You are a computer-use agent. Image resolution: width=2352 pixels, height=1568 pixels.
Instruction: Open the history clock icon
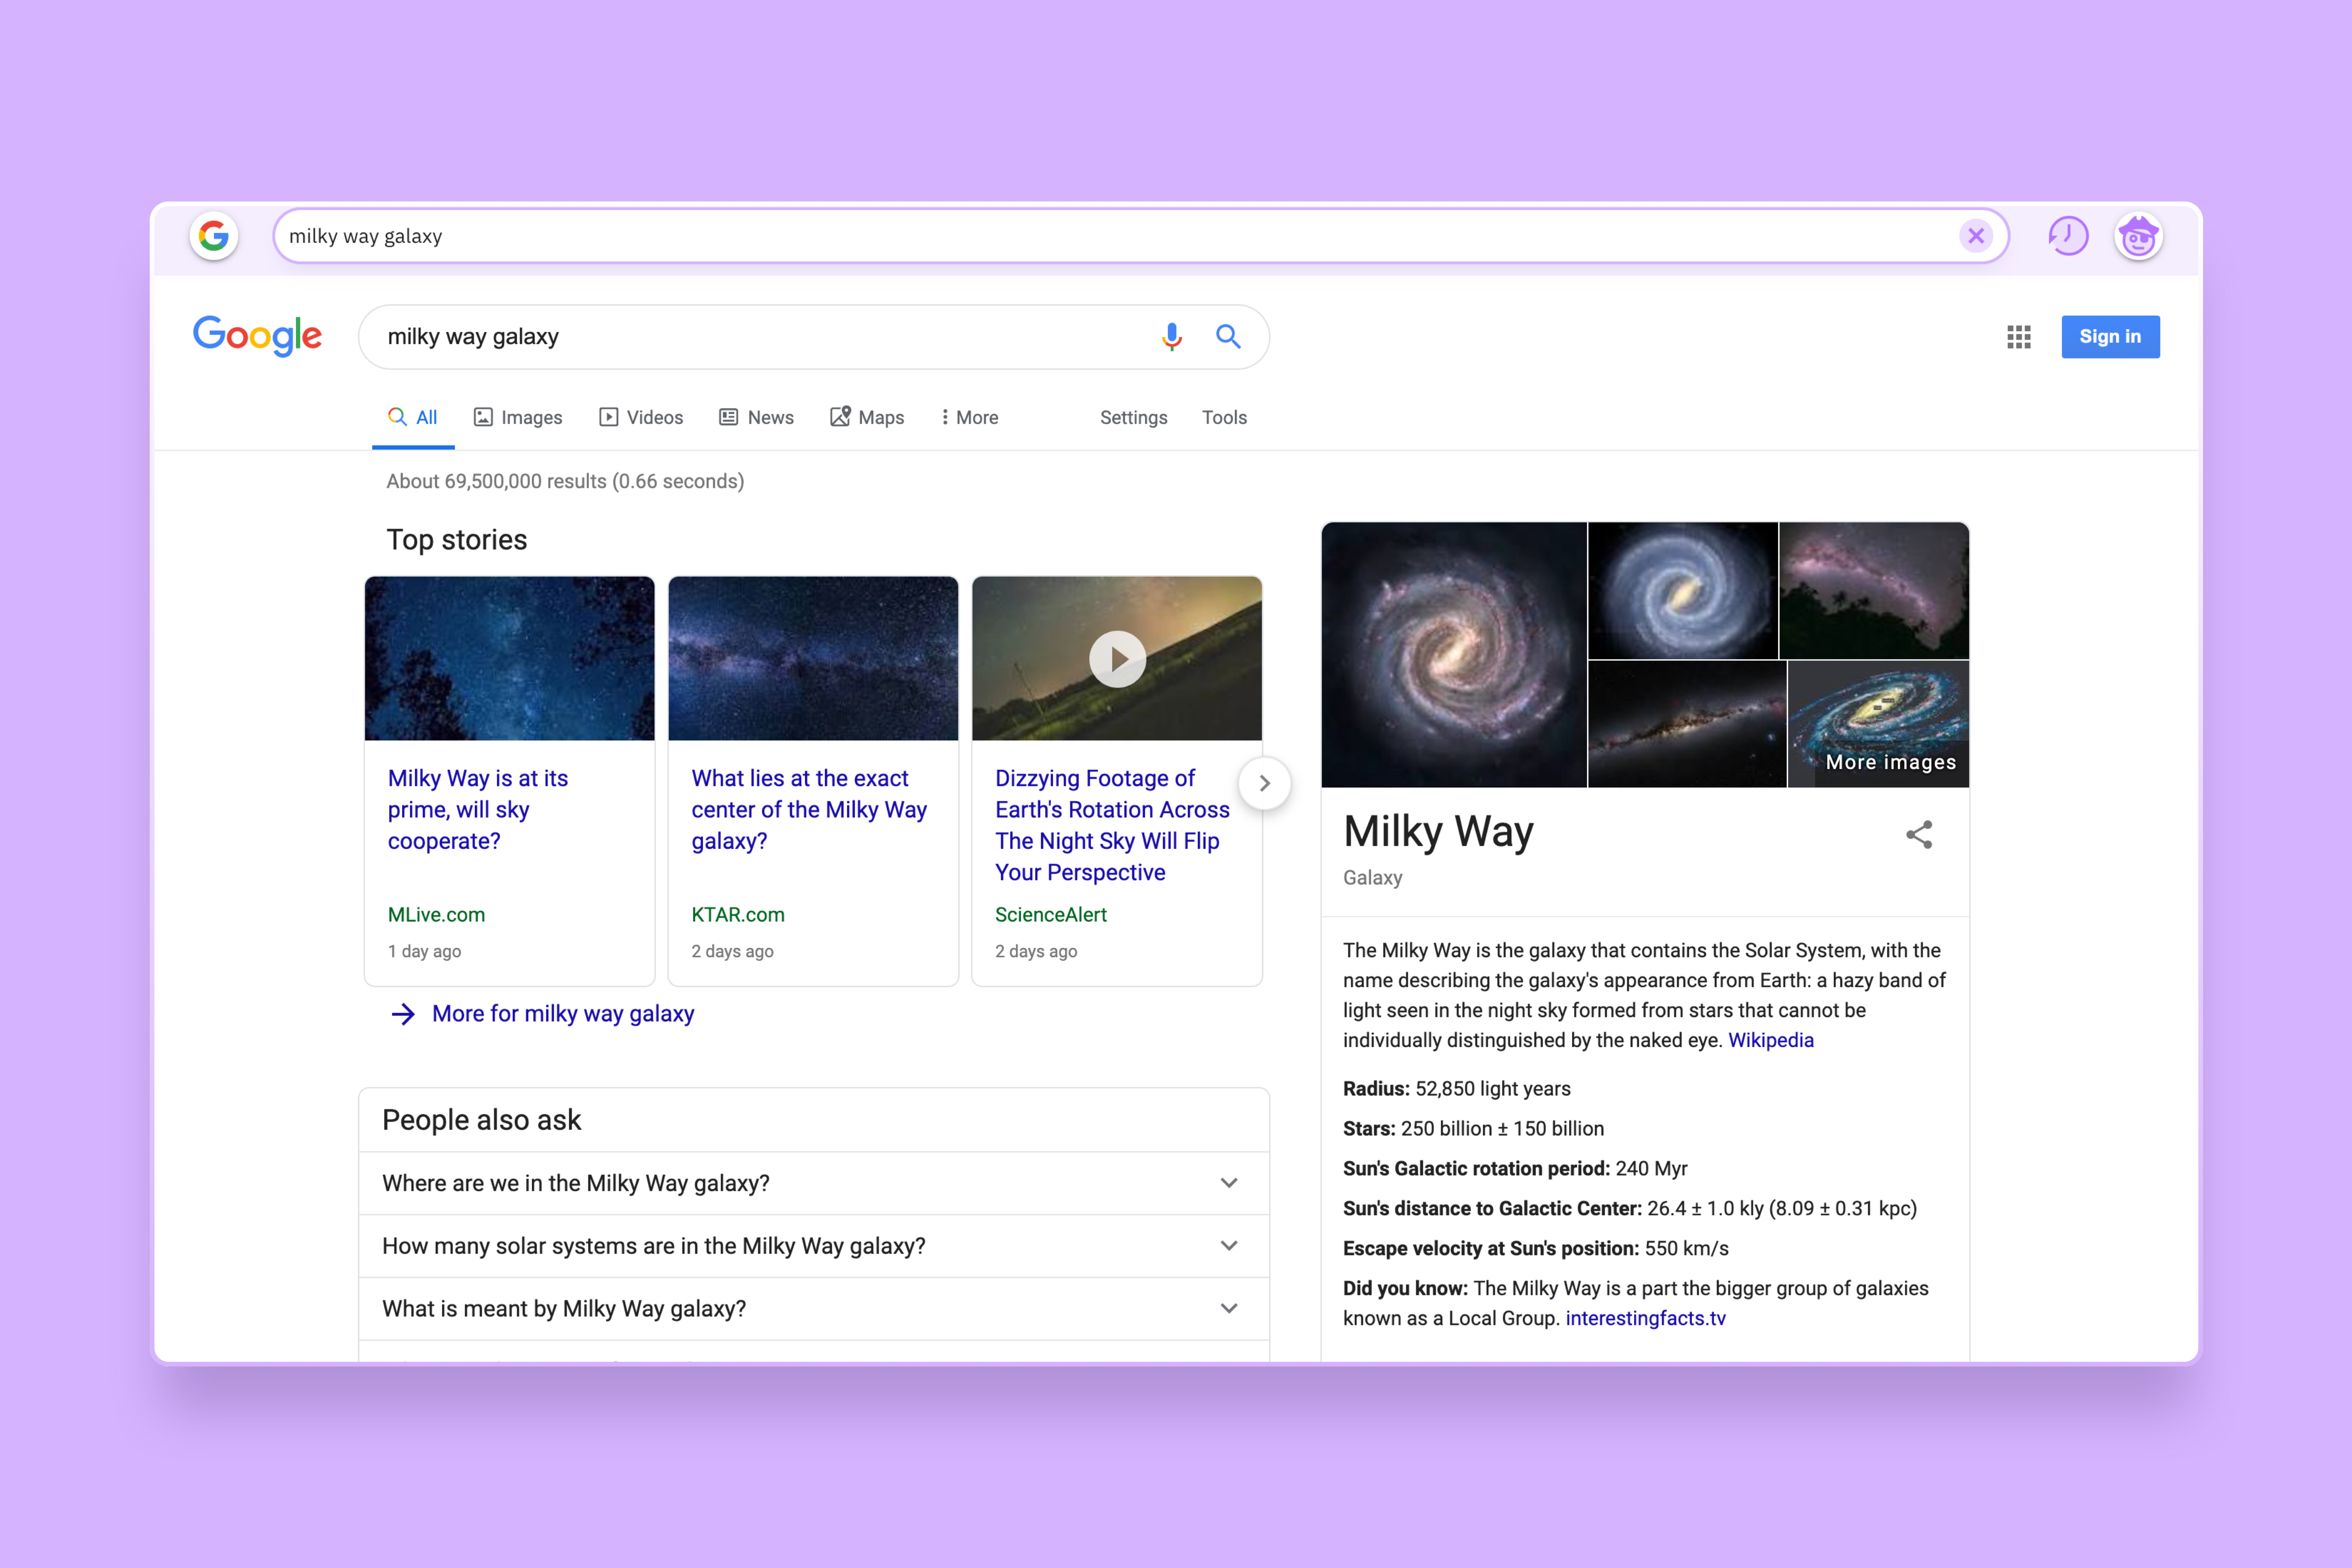[2067, 236]
